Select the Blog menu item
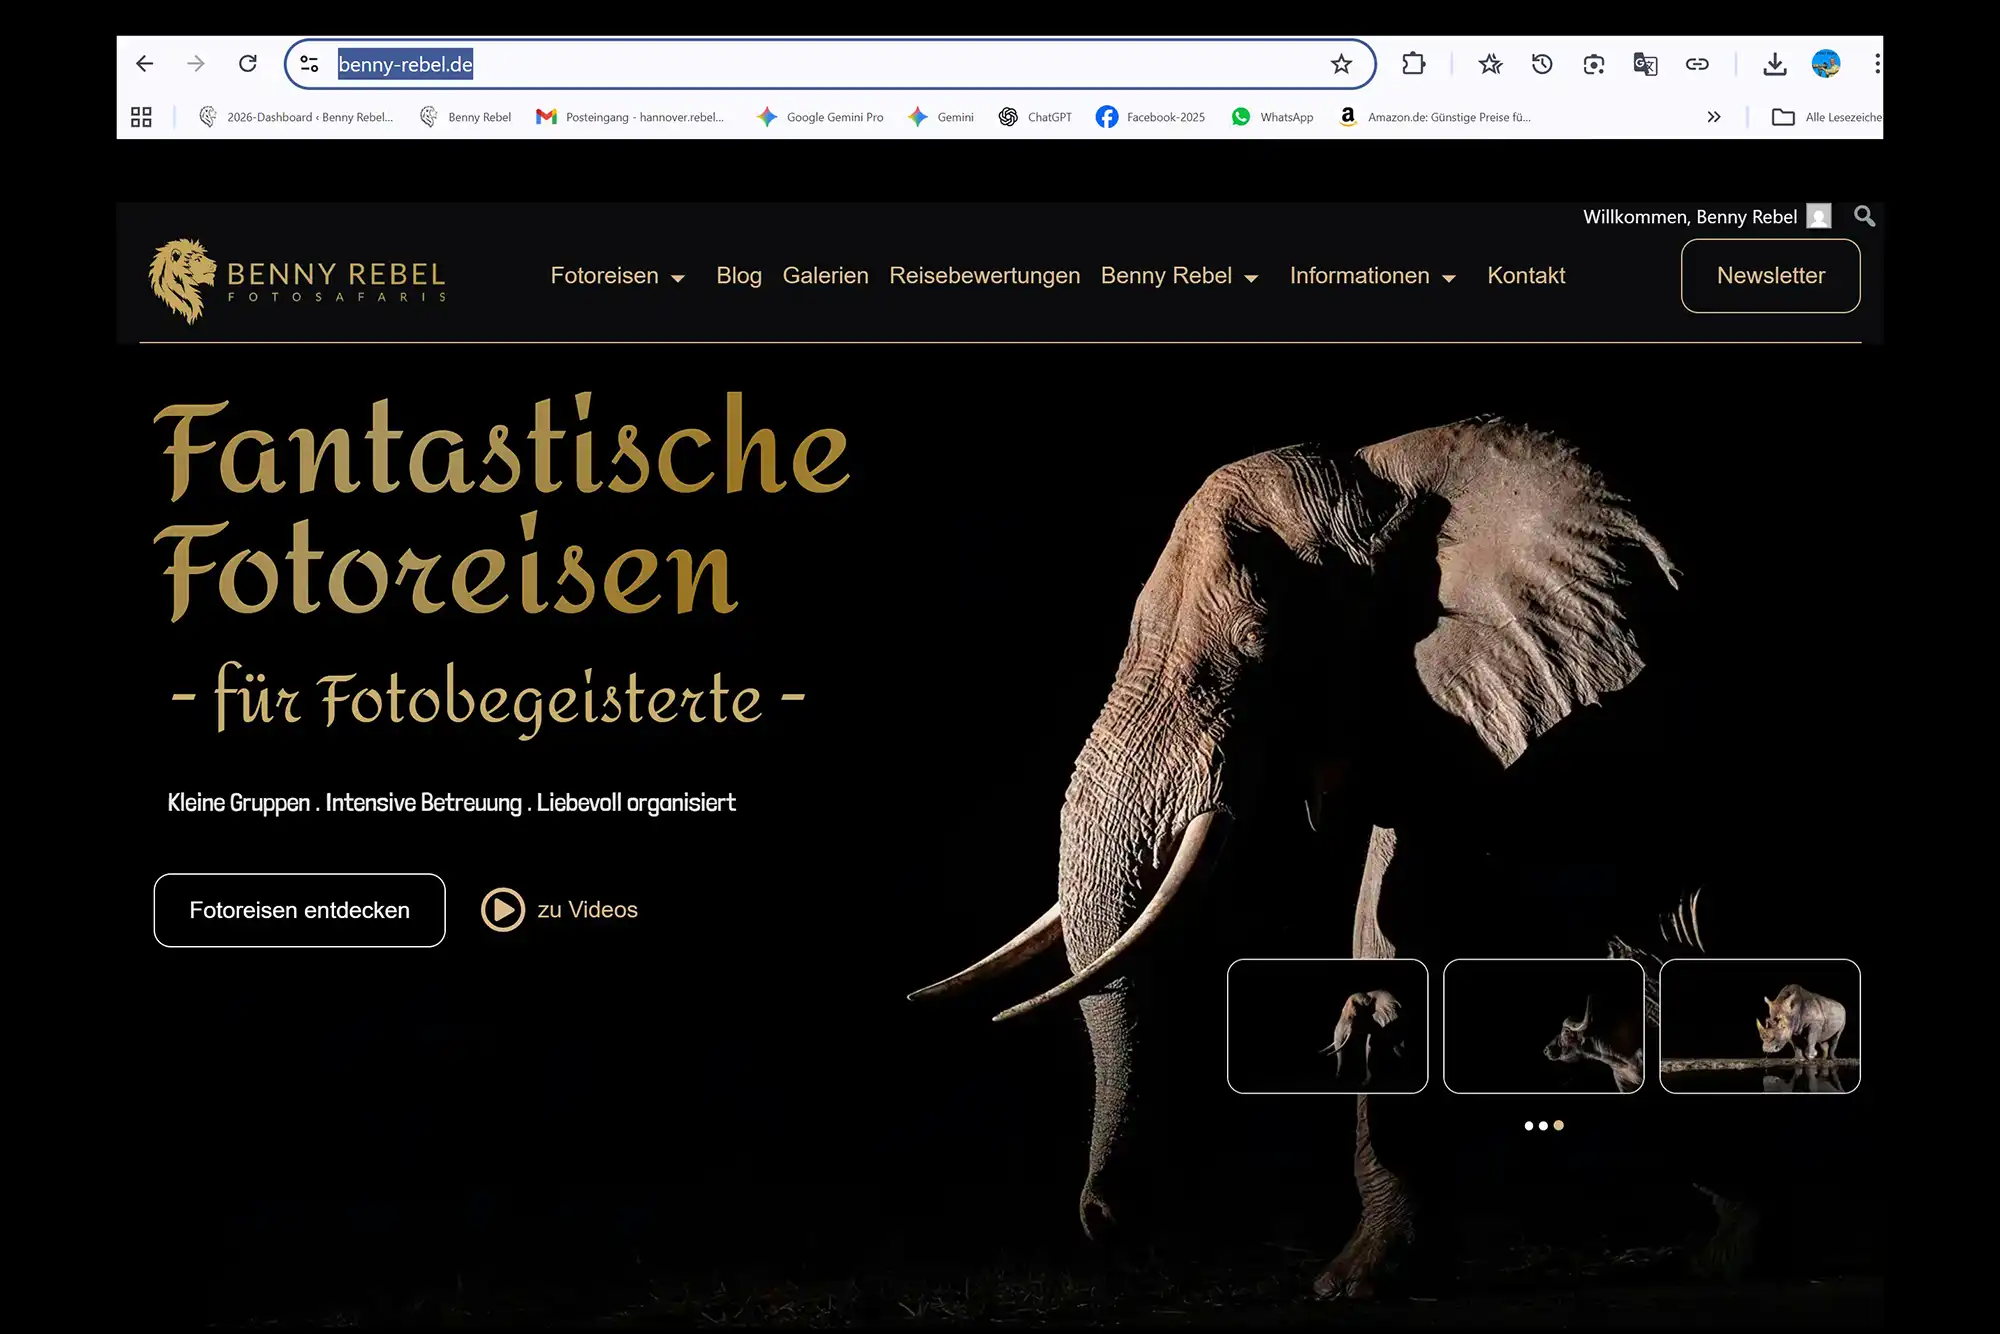This screenshot has width=2000, height=1334. (739, 276)
